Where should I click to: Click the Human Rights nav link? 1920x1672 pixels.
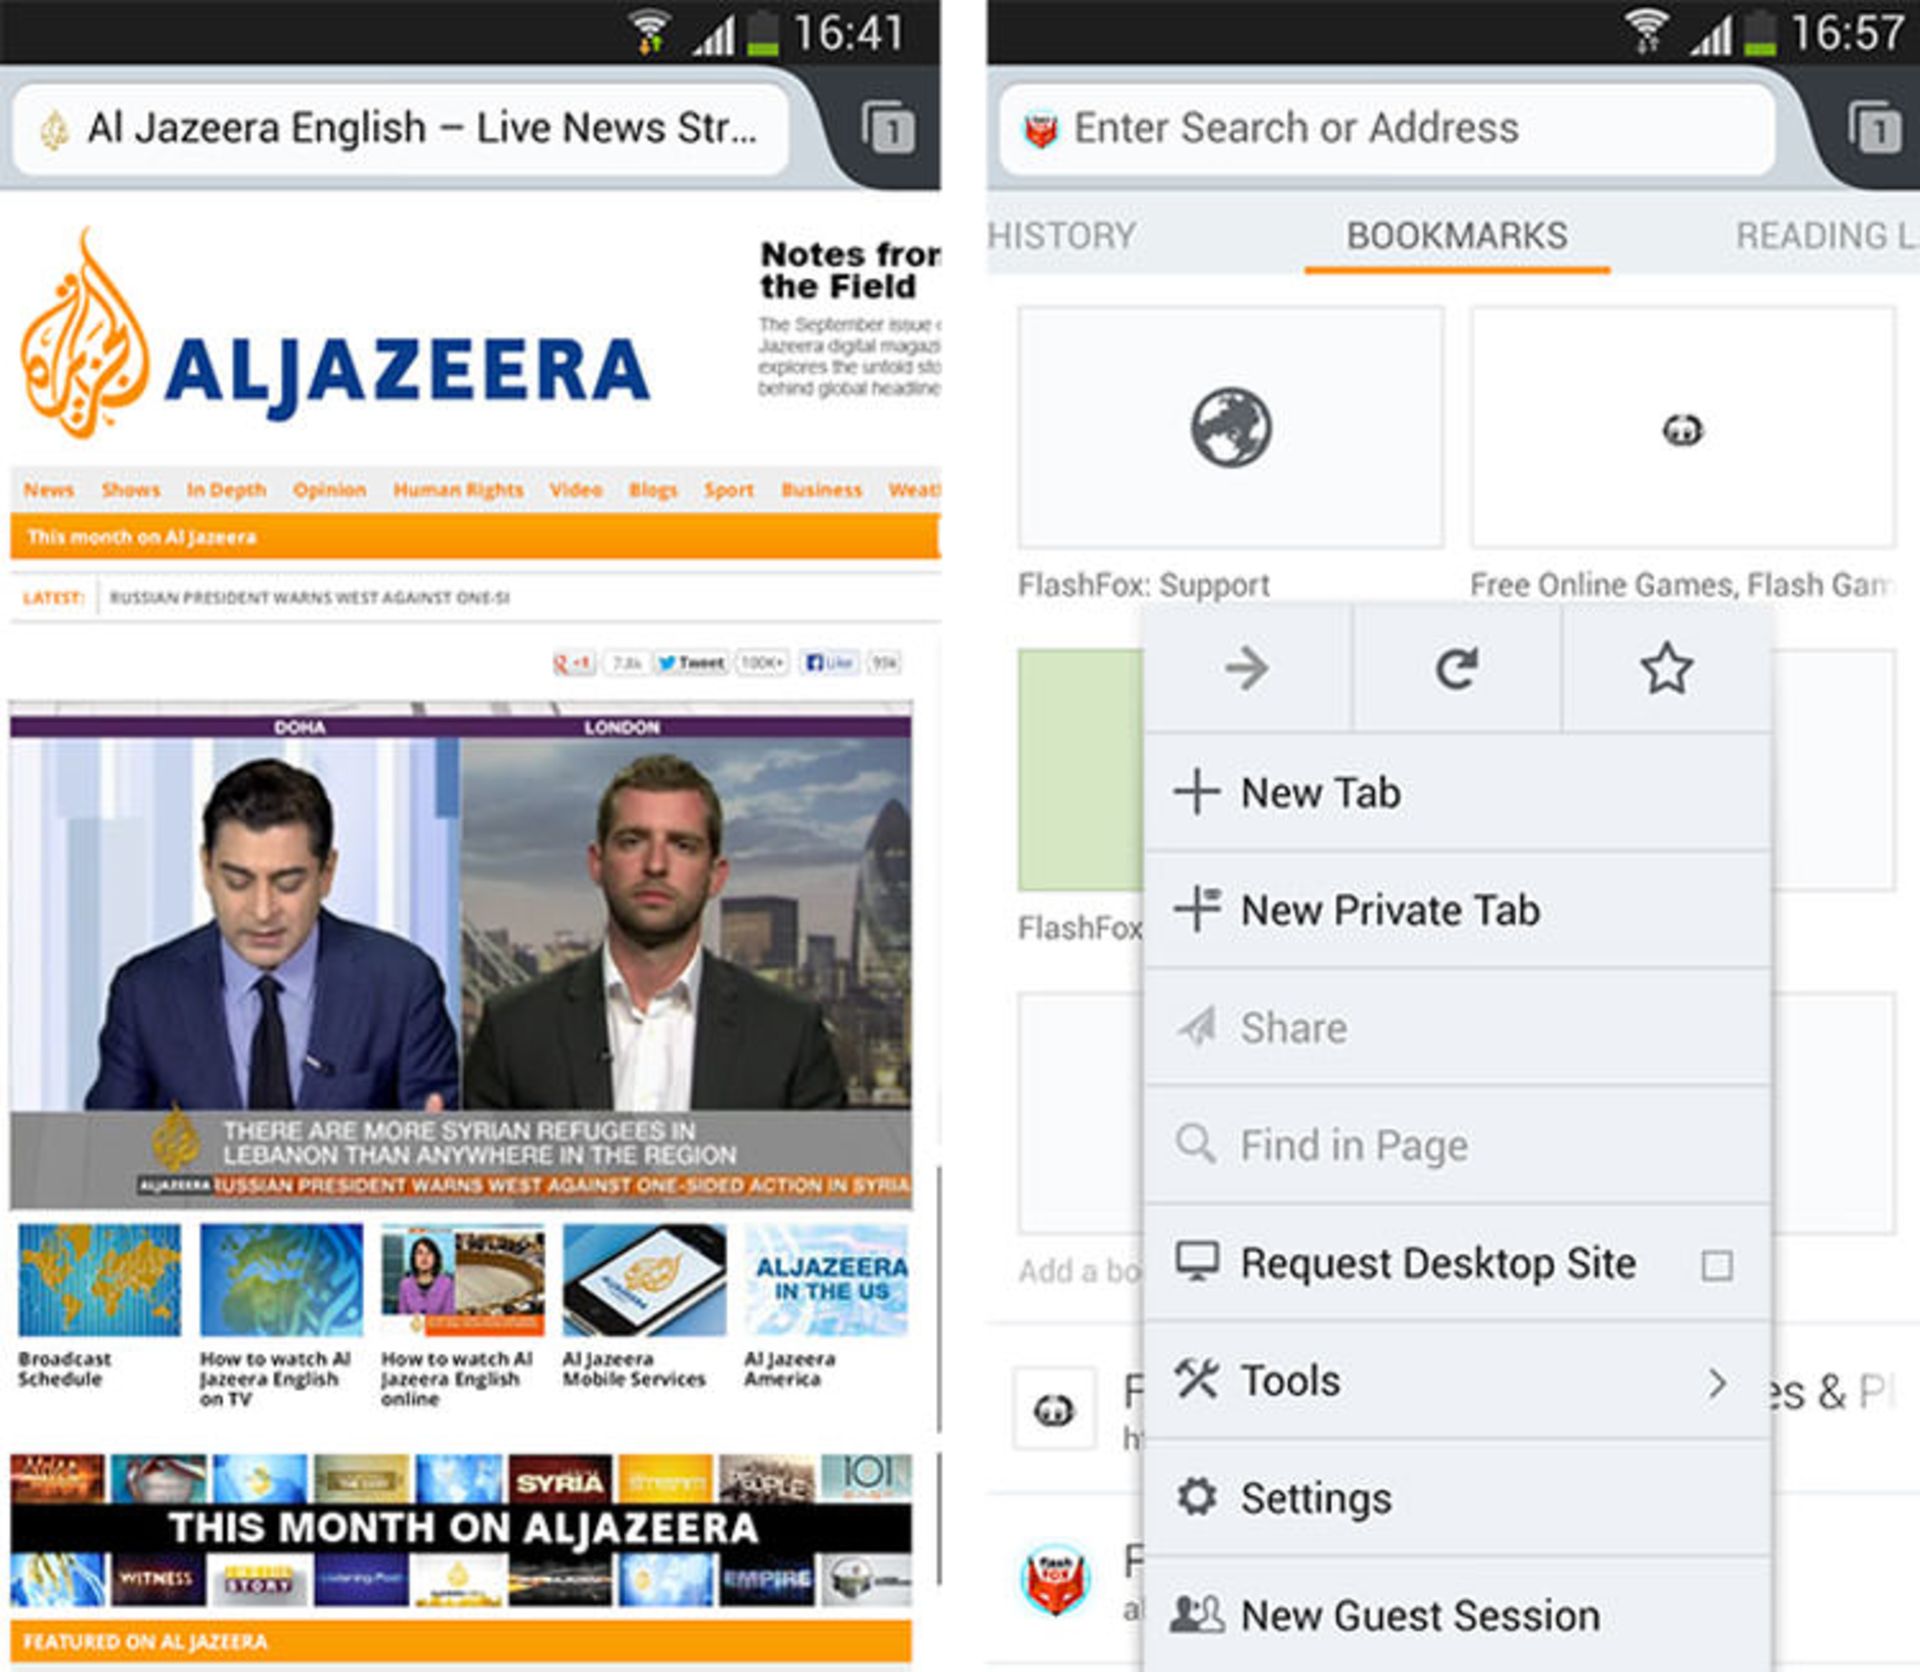[458, 490]
